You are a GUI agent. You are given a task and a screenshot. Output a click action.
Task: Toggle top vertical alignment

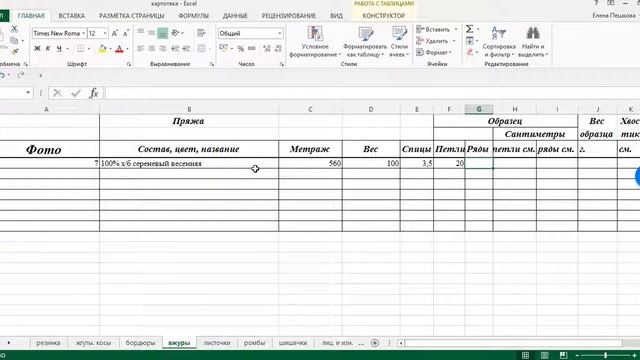[x=141, y=33]
